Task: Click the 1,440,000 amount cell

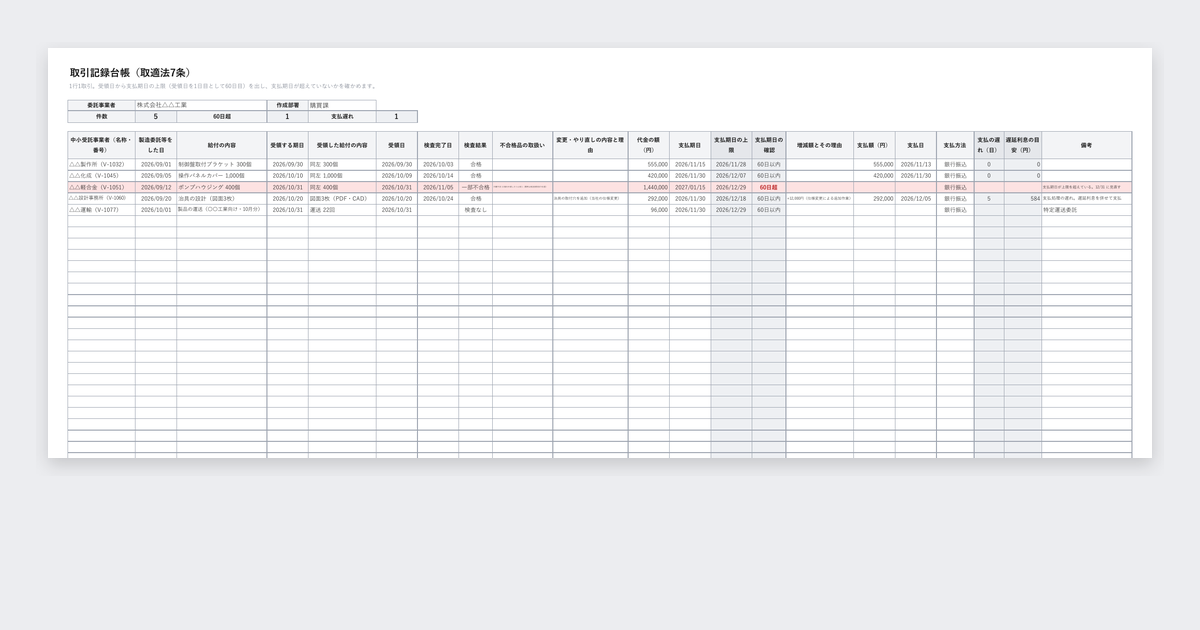Action: click(x=649, y=187)
